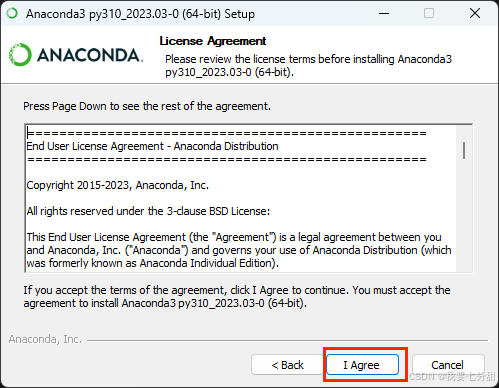Go to previous step with Back button
This screenshot has height=388, width=499.
point(287,365)
